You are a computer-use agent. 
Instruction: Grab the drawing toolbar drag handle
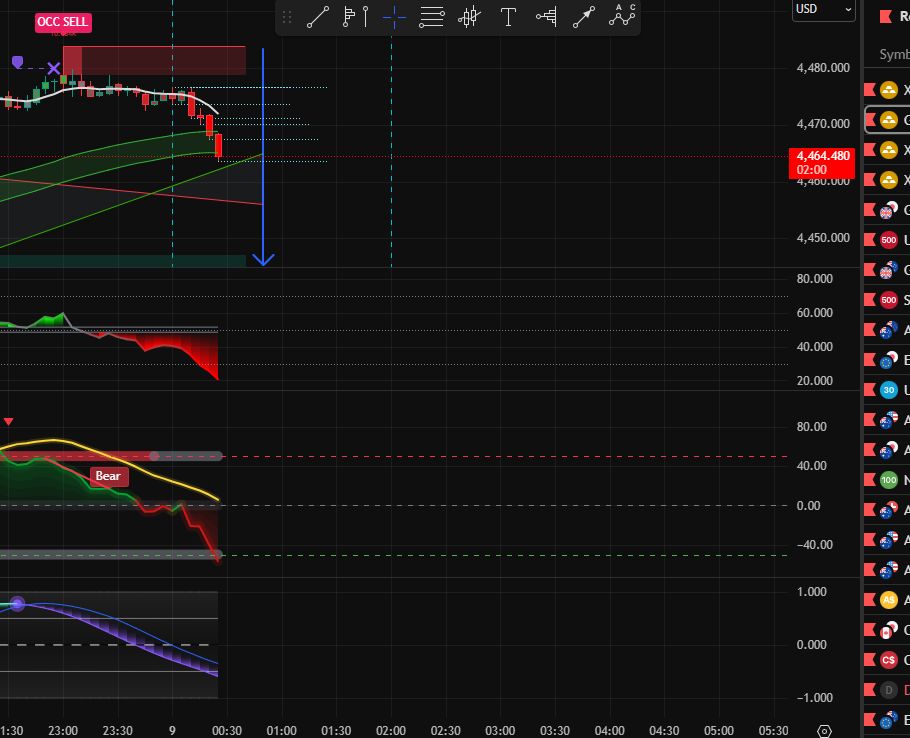[x=288, y=17]
